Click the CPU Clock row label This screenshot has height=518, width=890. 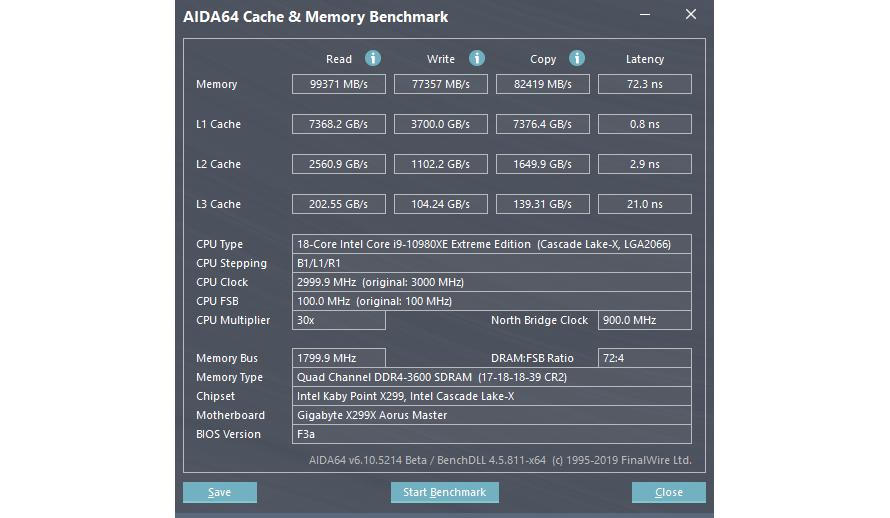click(222, 282)
